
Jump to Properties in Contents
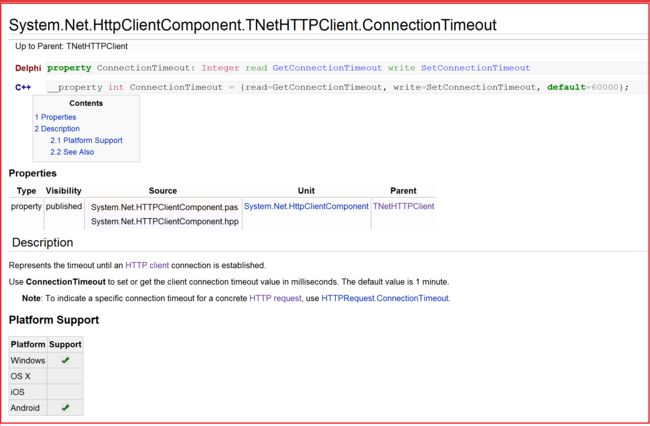click(x=55, y=117)
